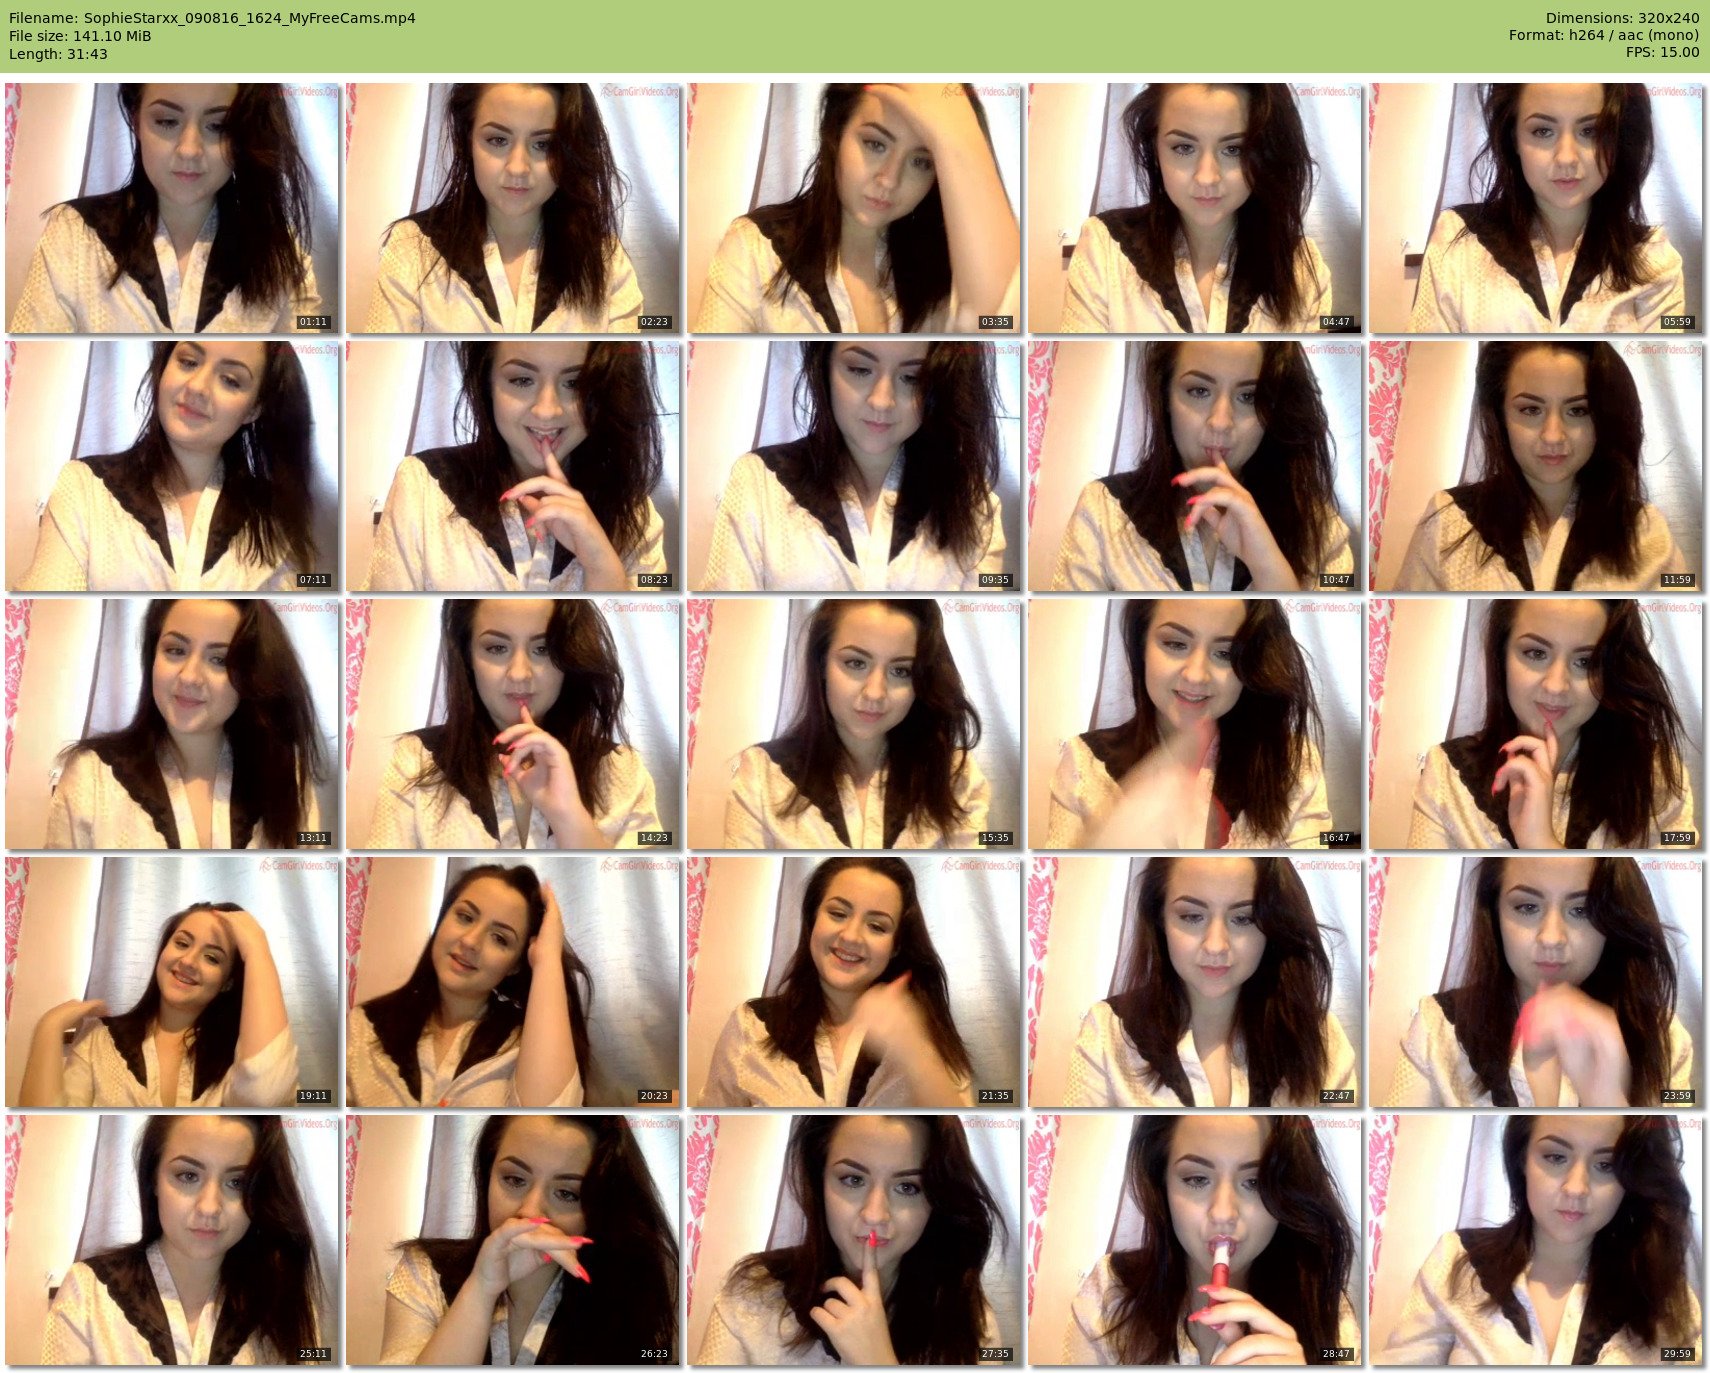The width and height of the screenshot is (1710, 1373).
Task: Click the File size 141.10 MiB label
Action: click(80, 36)
